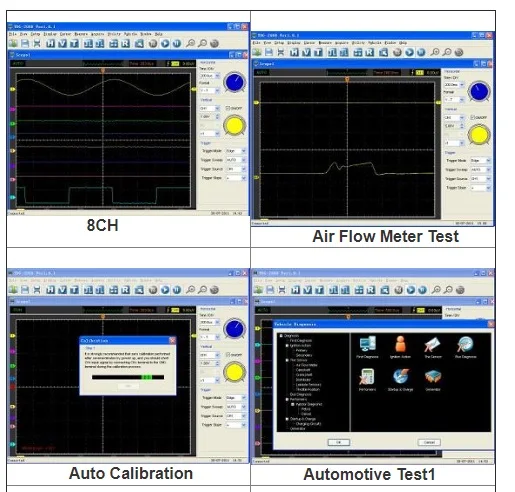Select Camshaft in diagnosis tree

tap(303, 370)
